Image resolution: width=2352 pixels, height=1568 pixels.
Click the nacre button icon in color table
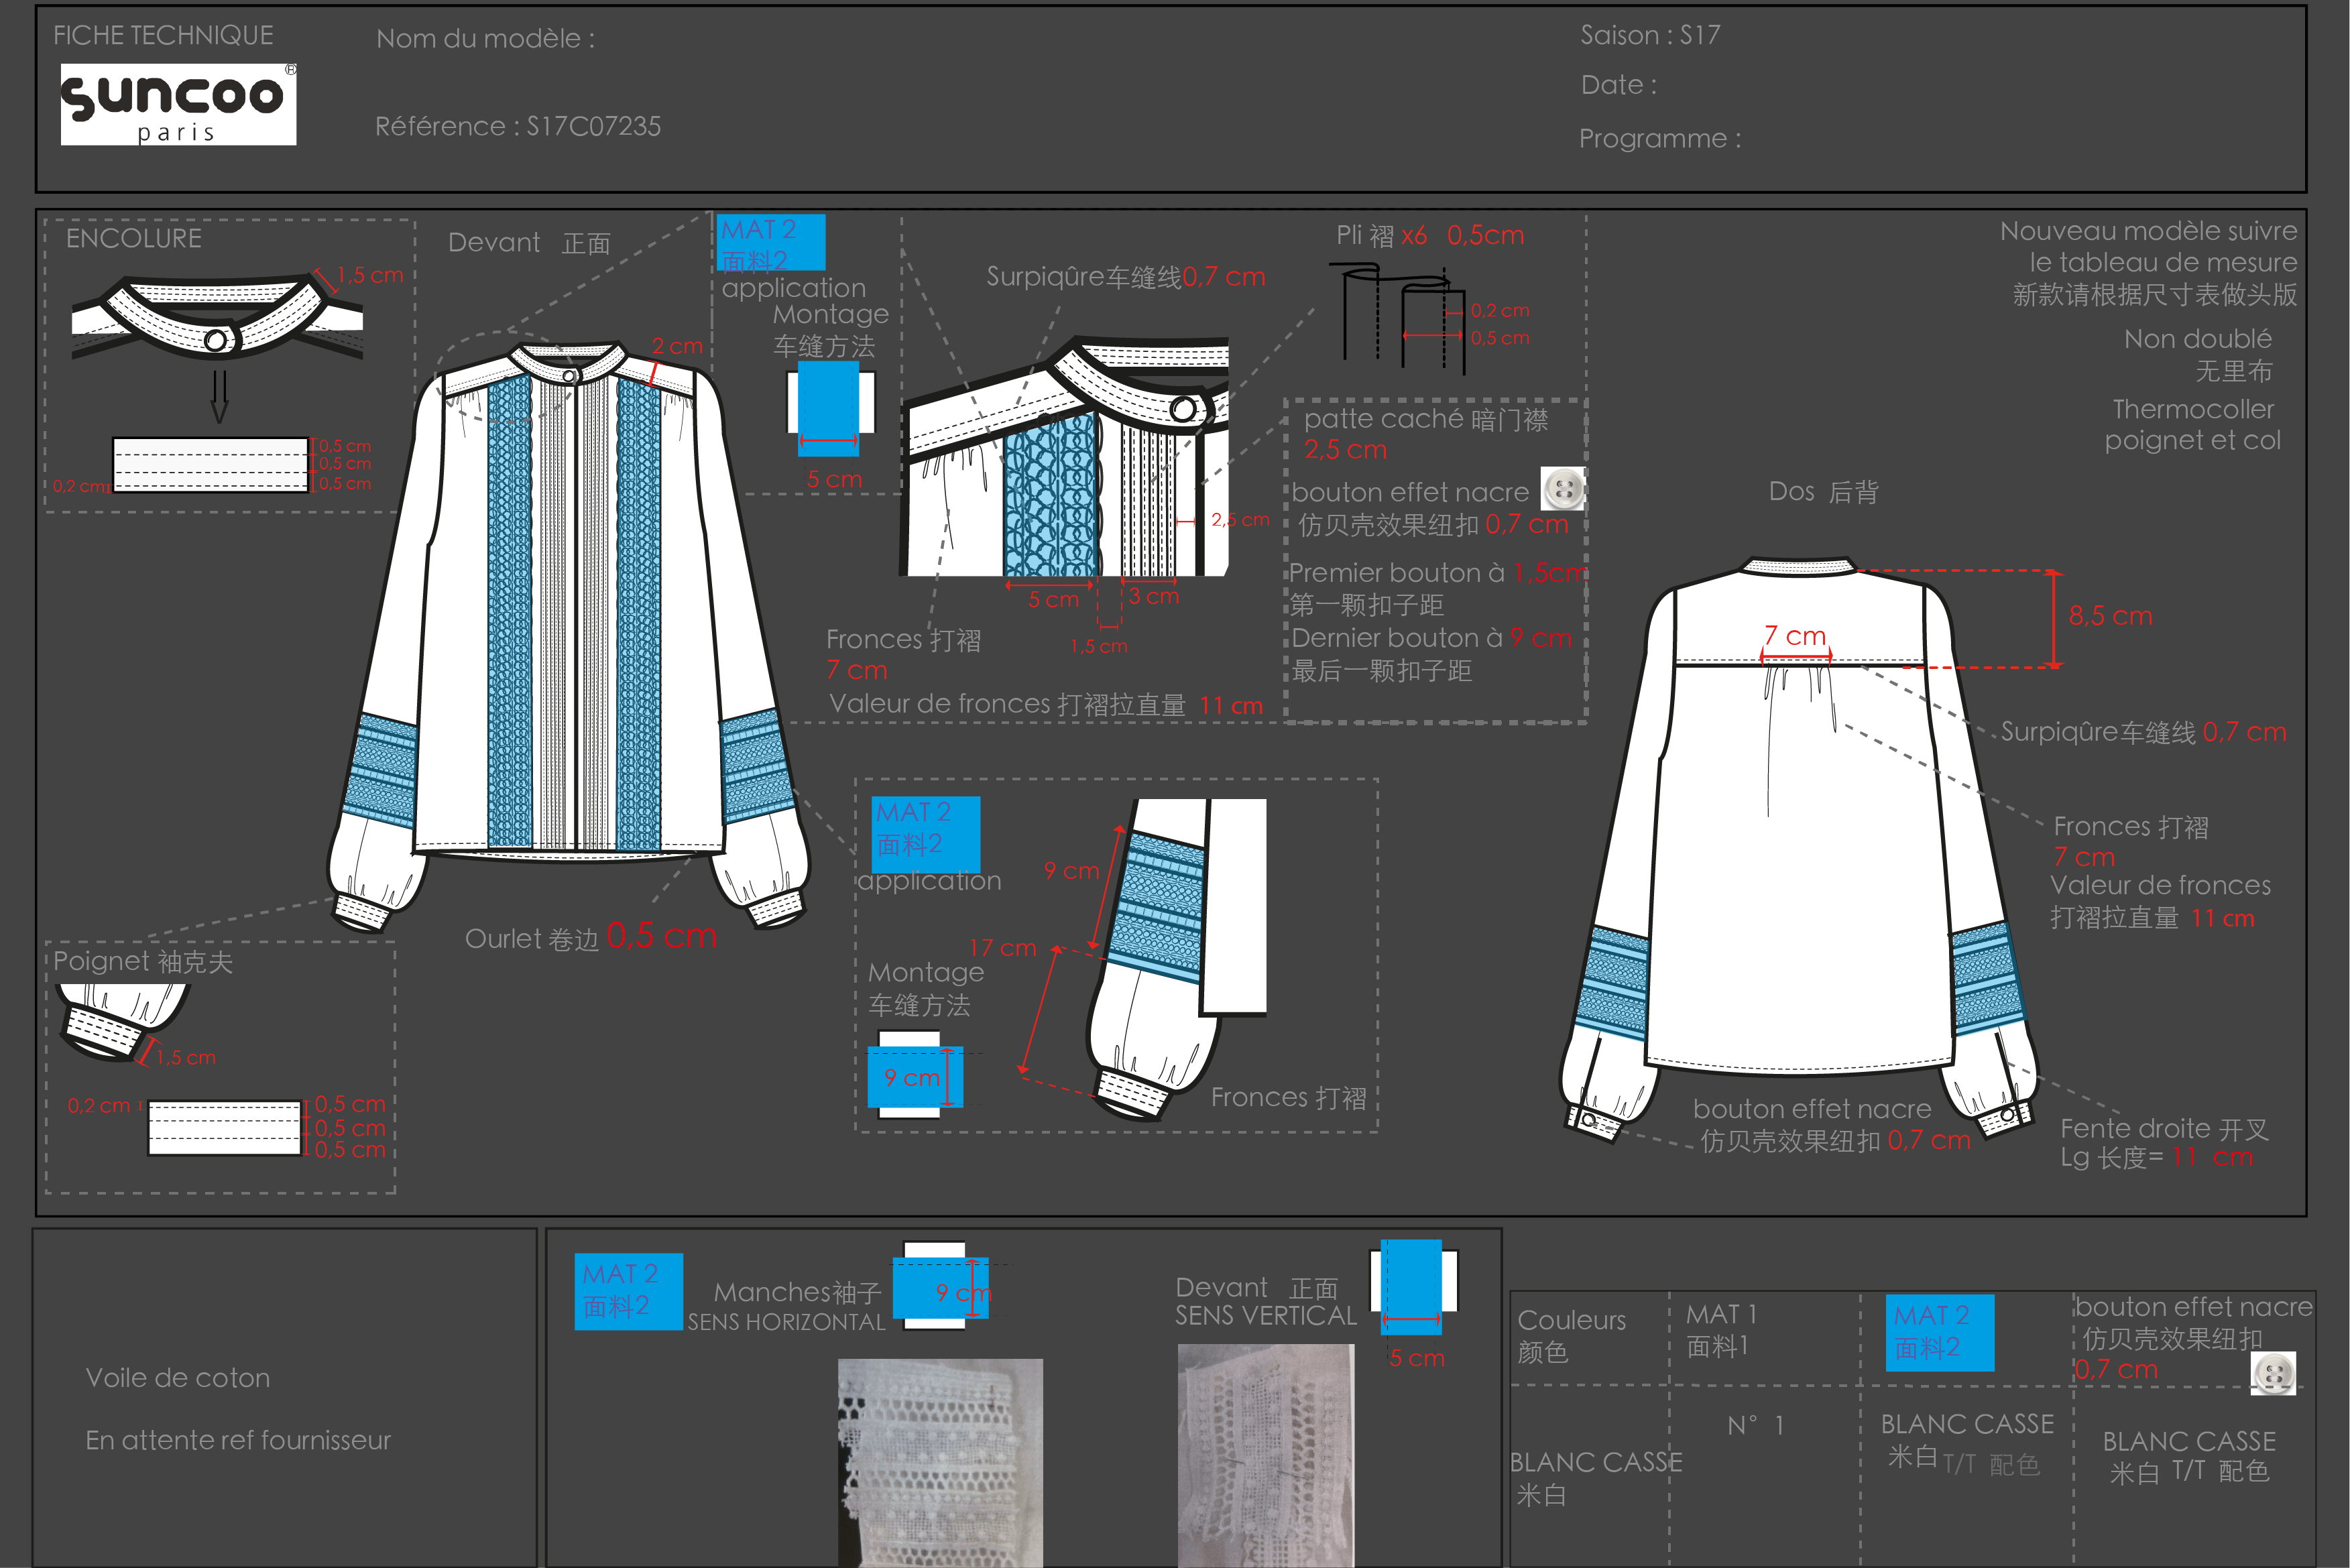click(x=2272, y=1373)
